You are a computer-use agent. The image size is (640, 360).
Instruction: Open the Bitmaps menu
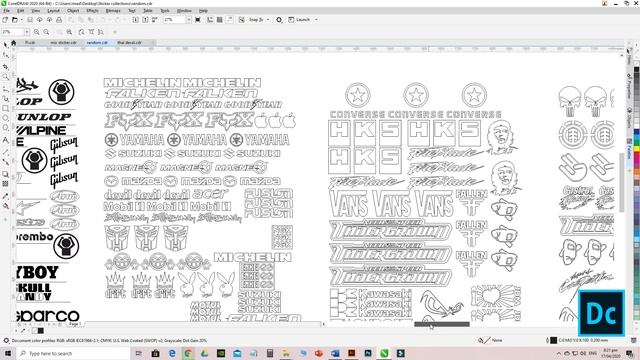point(113,11)
